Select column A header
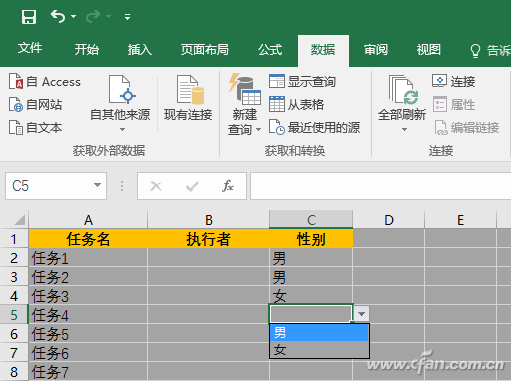Image resolution: width=511 pixels, height=381 pixels. click(88, 220)
